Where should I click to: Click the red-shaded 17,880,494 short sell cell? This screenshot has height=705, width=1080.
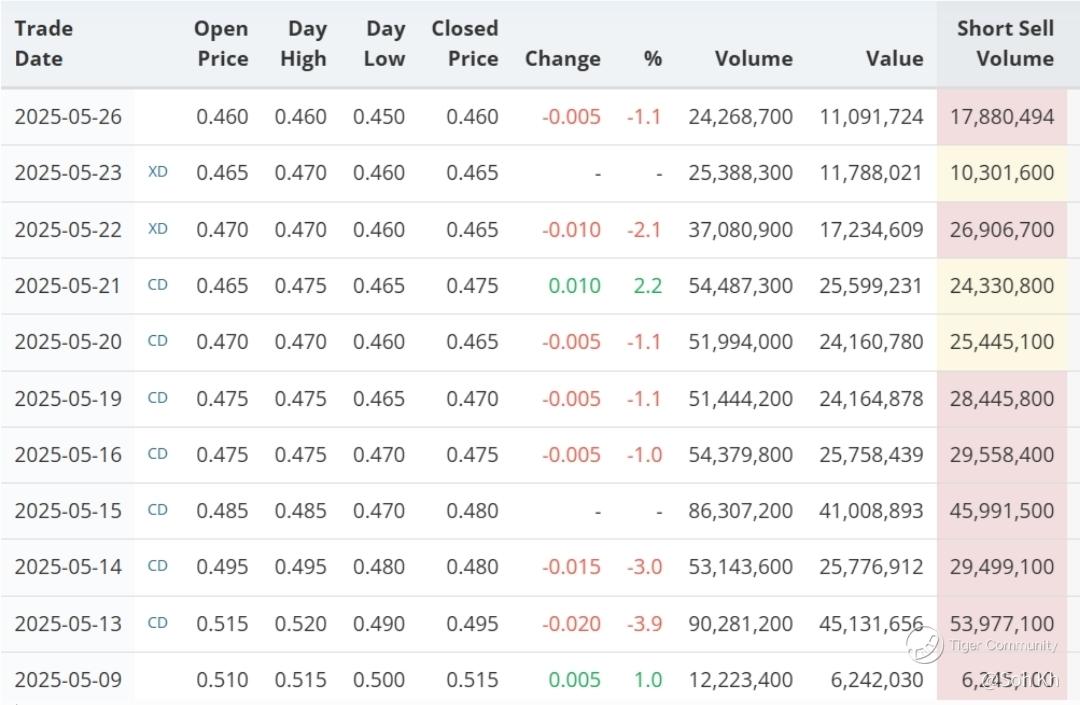pos(1002,116)
